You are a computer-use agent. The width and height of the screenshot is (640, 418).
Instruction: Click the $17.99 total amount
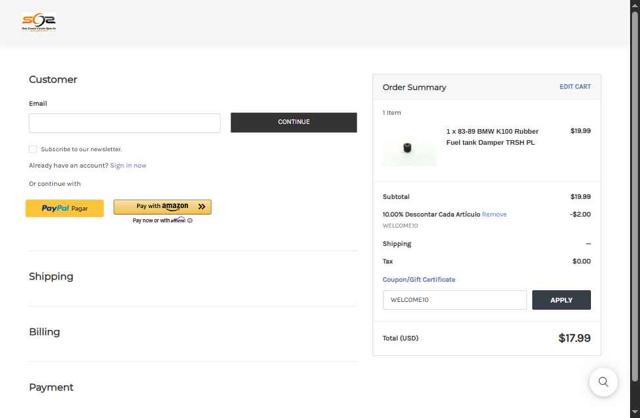tap(574, 338)
